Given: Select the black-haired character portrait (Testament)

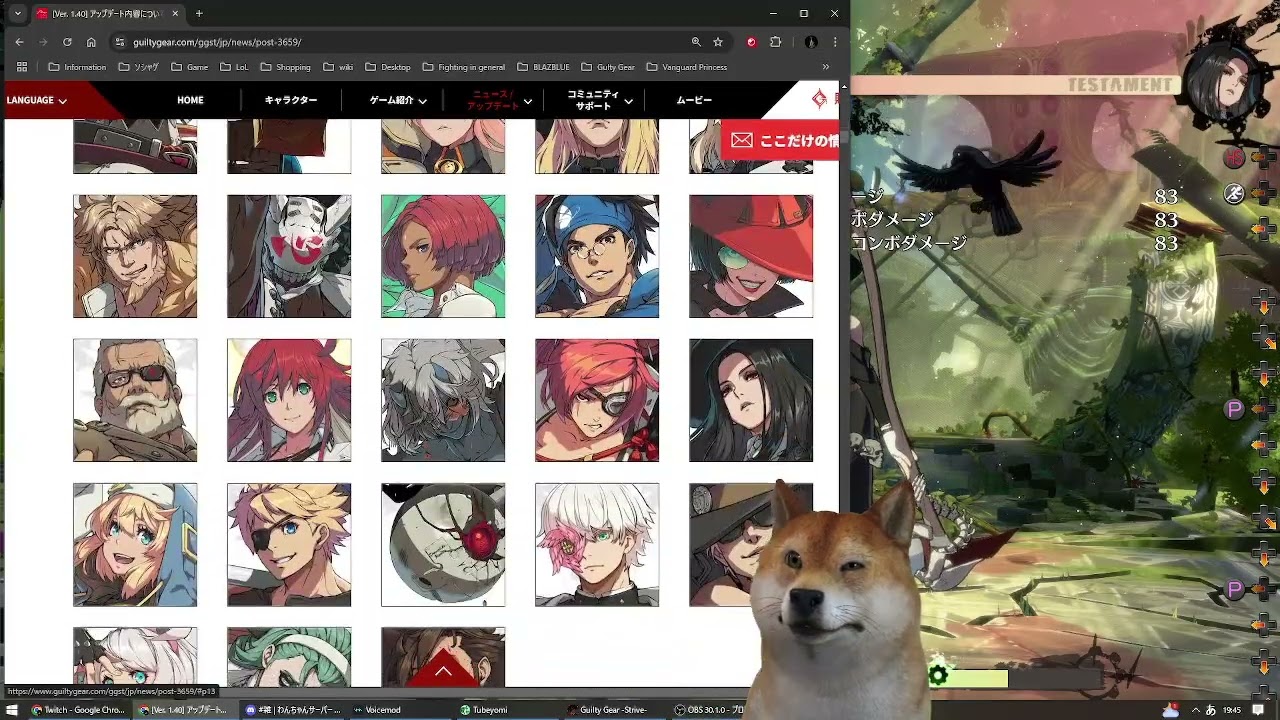Looking at the screenshot, I should [x=751, y=400].
